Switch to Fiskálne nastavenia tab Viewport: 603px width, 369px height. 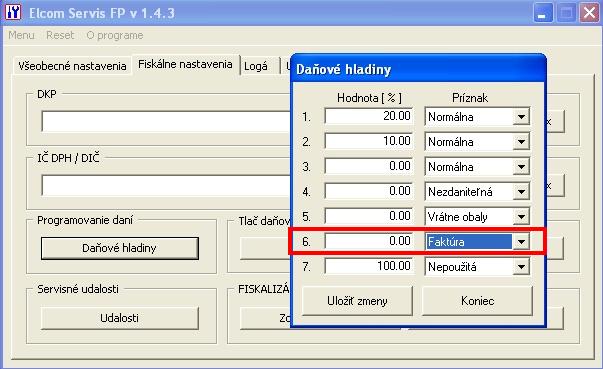185,64
